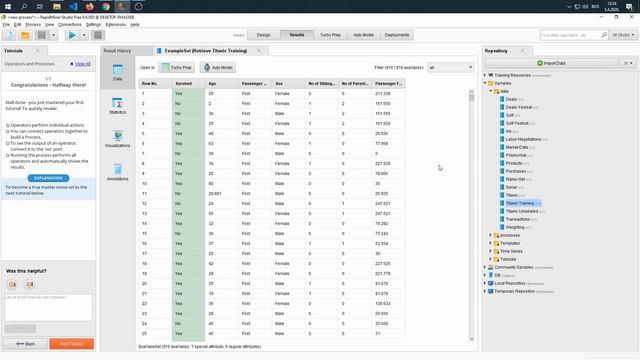Open the Process menu
The image size is (640, 360).
click(33, 24)
